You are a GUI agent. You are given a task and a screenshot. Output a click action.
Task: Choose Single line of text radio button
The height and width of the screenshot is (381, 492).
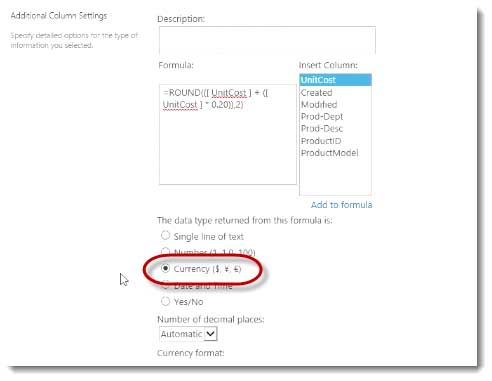[165, 236]
